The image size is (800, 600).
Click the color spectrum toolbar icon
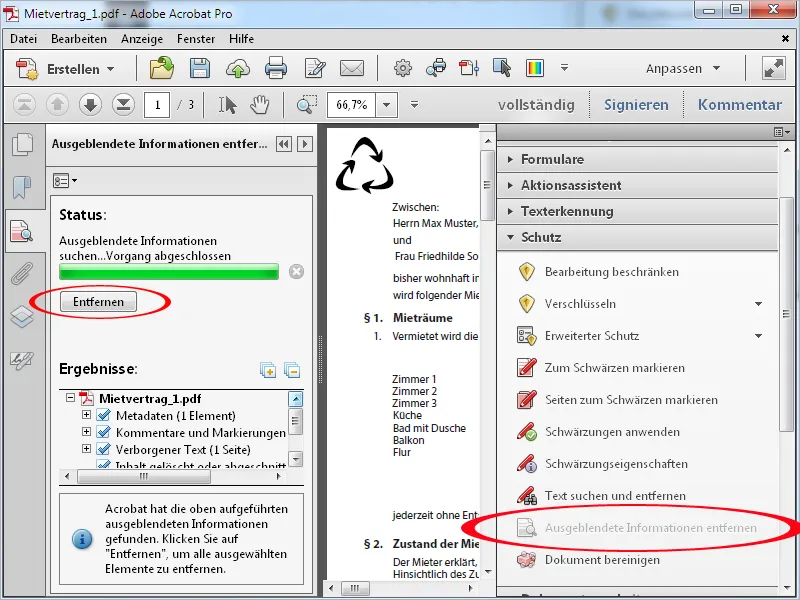pyautogui.click(x=535, y=68)
